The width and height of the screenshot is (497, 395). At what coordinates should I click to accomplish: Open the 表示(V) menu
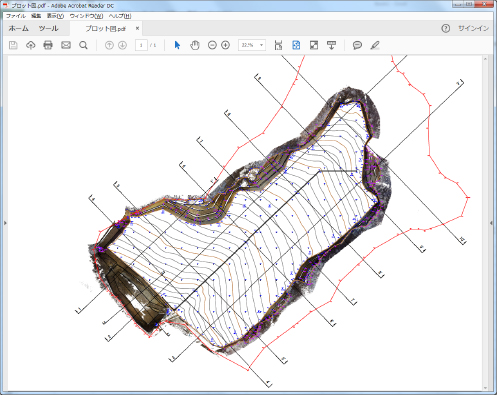[x=55, y=16]
